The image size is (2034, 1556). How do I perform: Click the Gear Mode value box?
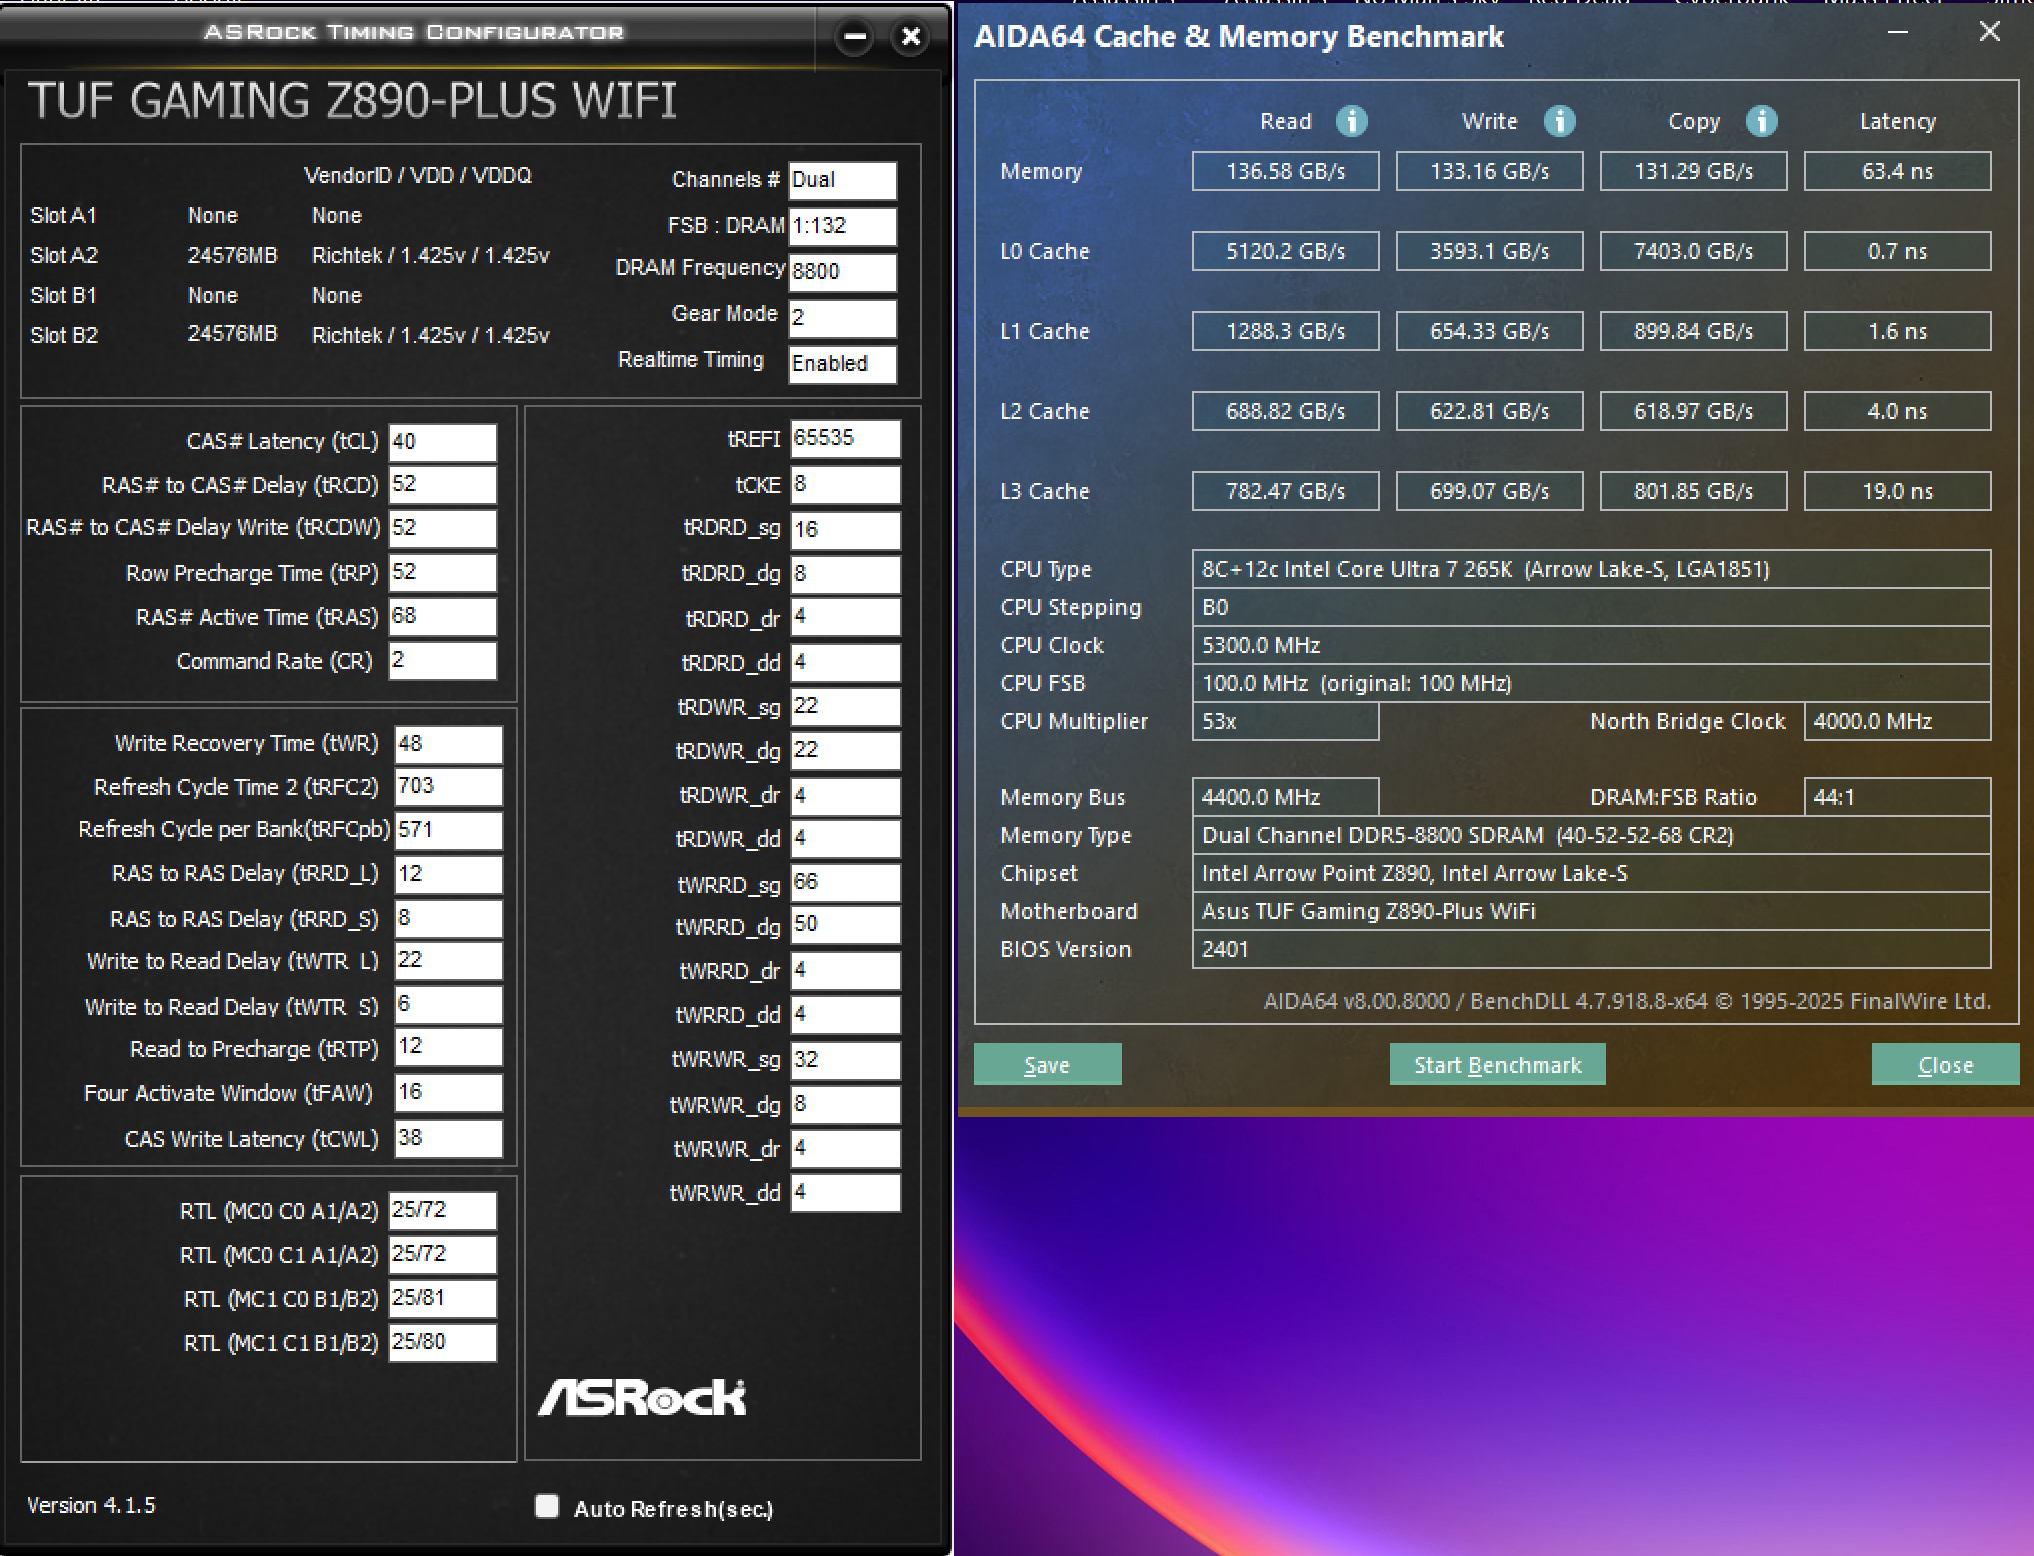click(x=842, y=318)
